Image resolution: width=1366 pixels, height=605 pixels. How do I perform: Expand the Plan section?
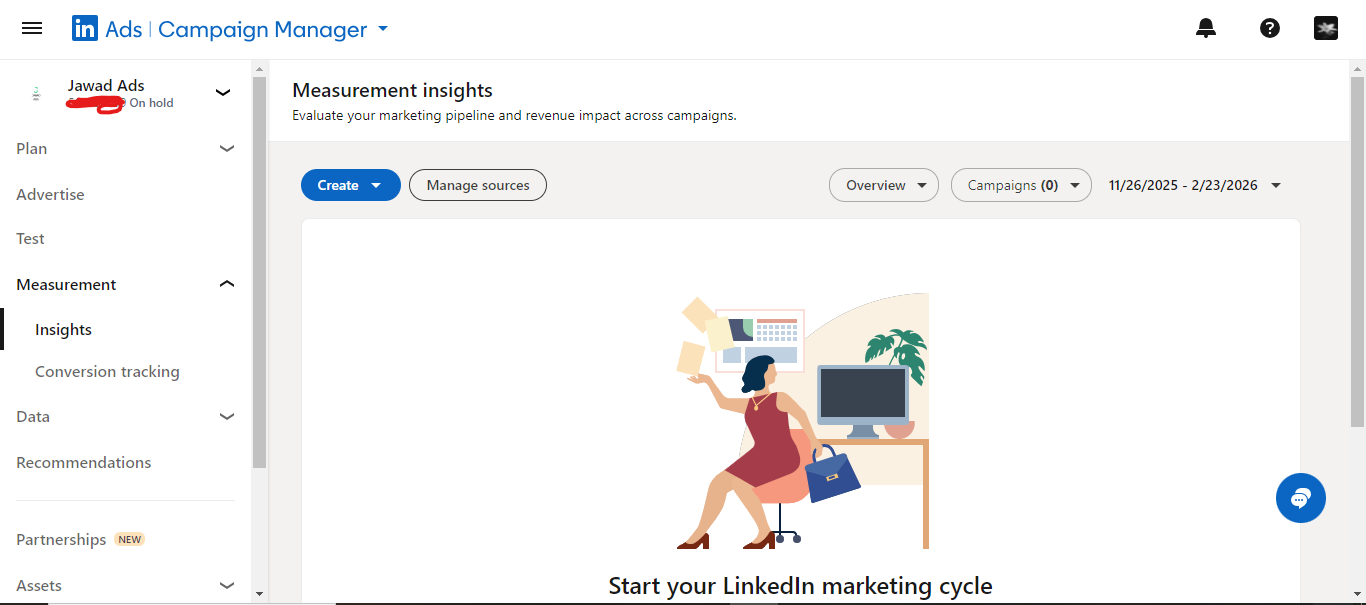pos(227,149)
